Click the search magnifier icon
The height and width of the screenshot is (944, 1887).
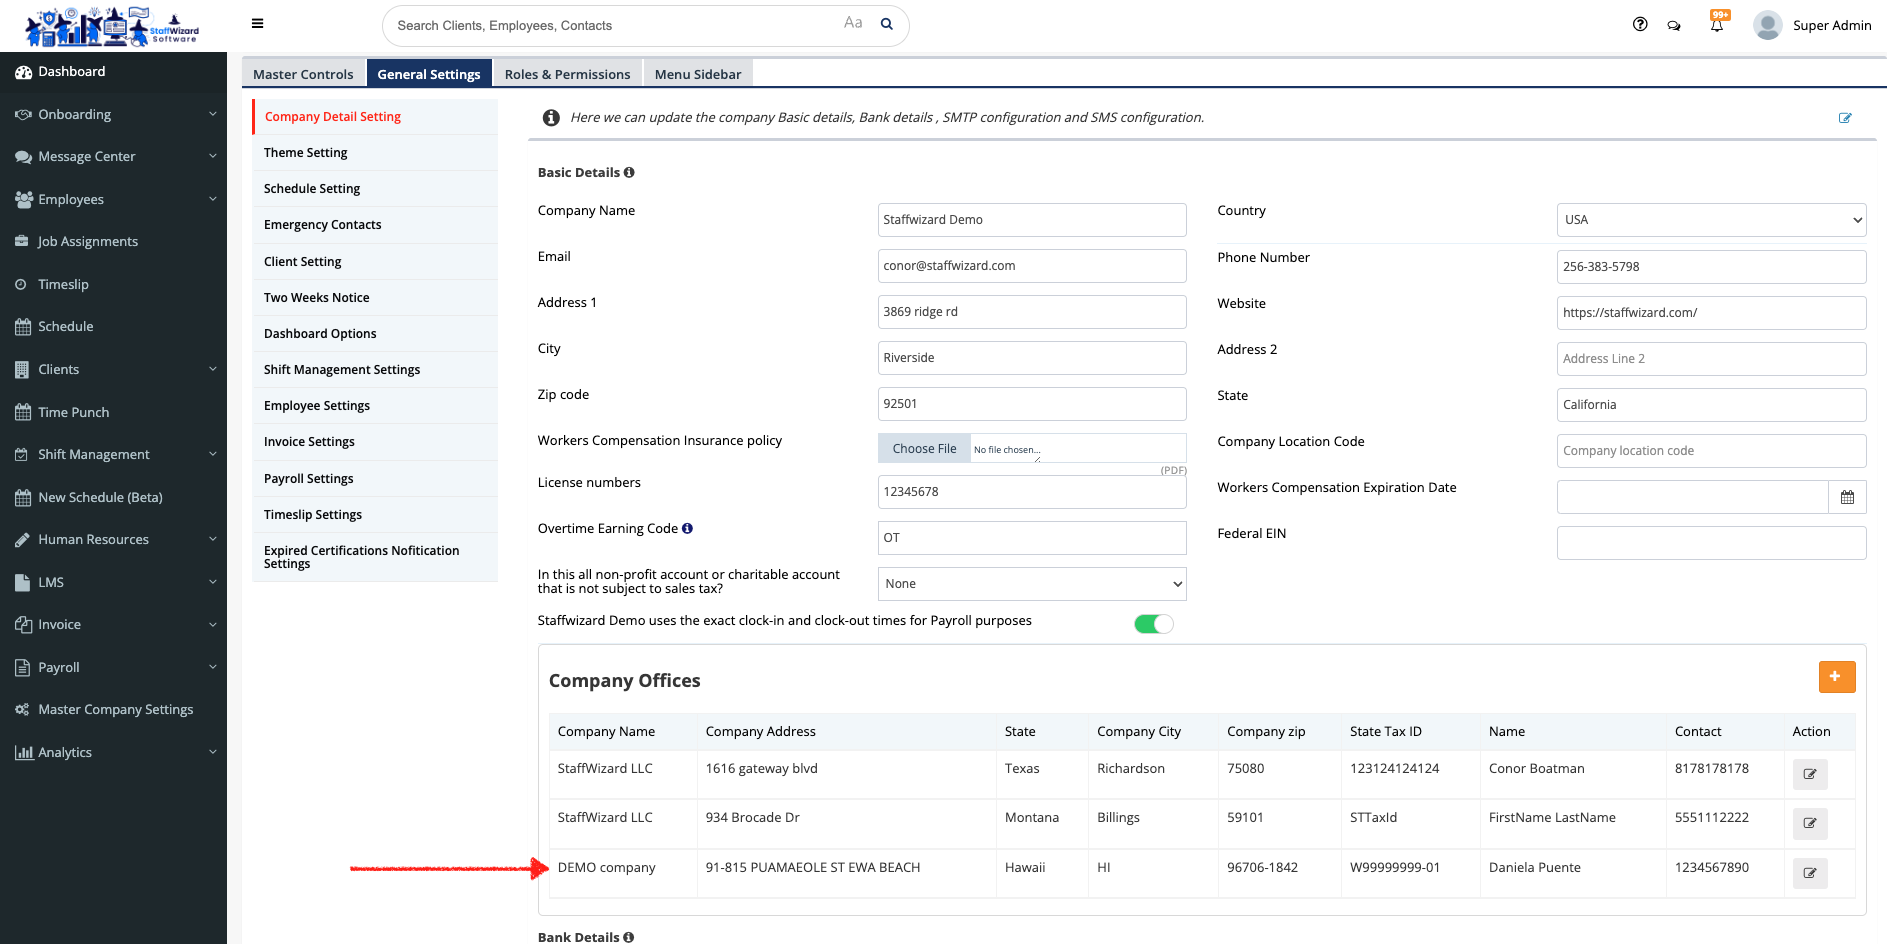[x=886, y=25]
